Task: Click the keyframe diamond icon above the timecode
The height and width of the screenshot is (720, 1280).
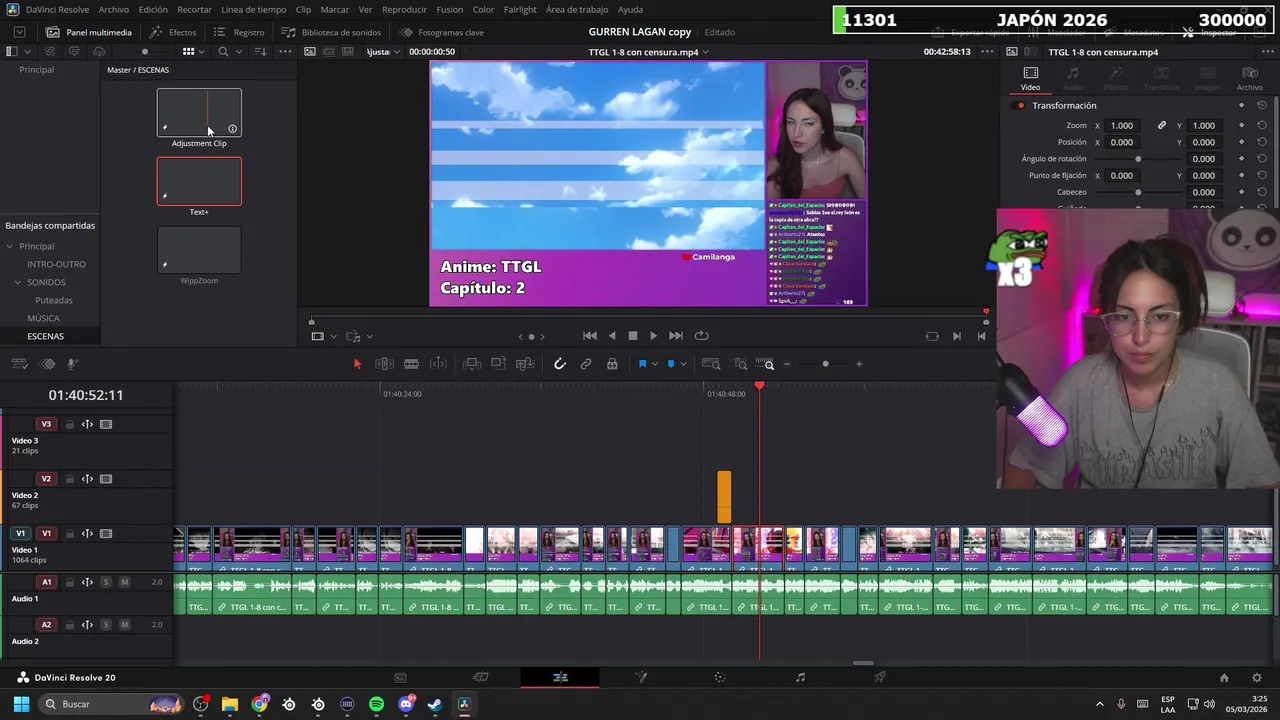Action: click(48, 364)
